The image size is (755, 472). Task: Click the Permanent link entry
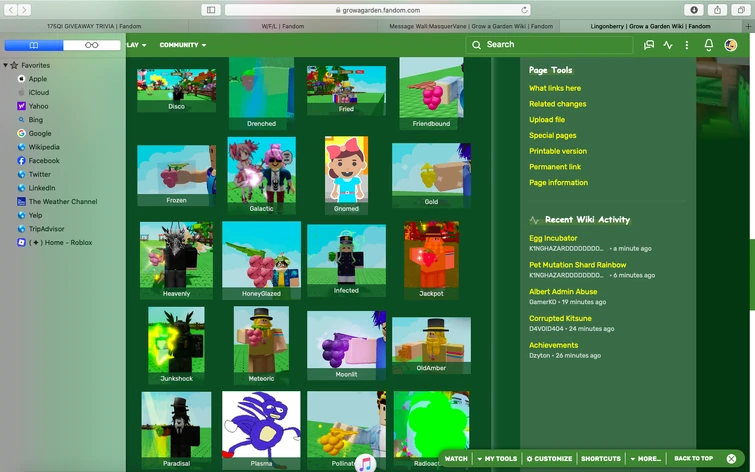(555, 167)
